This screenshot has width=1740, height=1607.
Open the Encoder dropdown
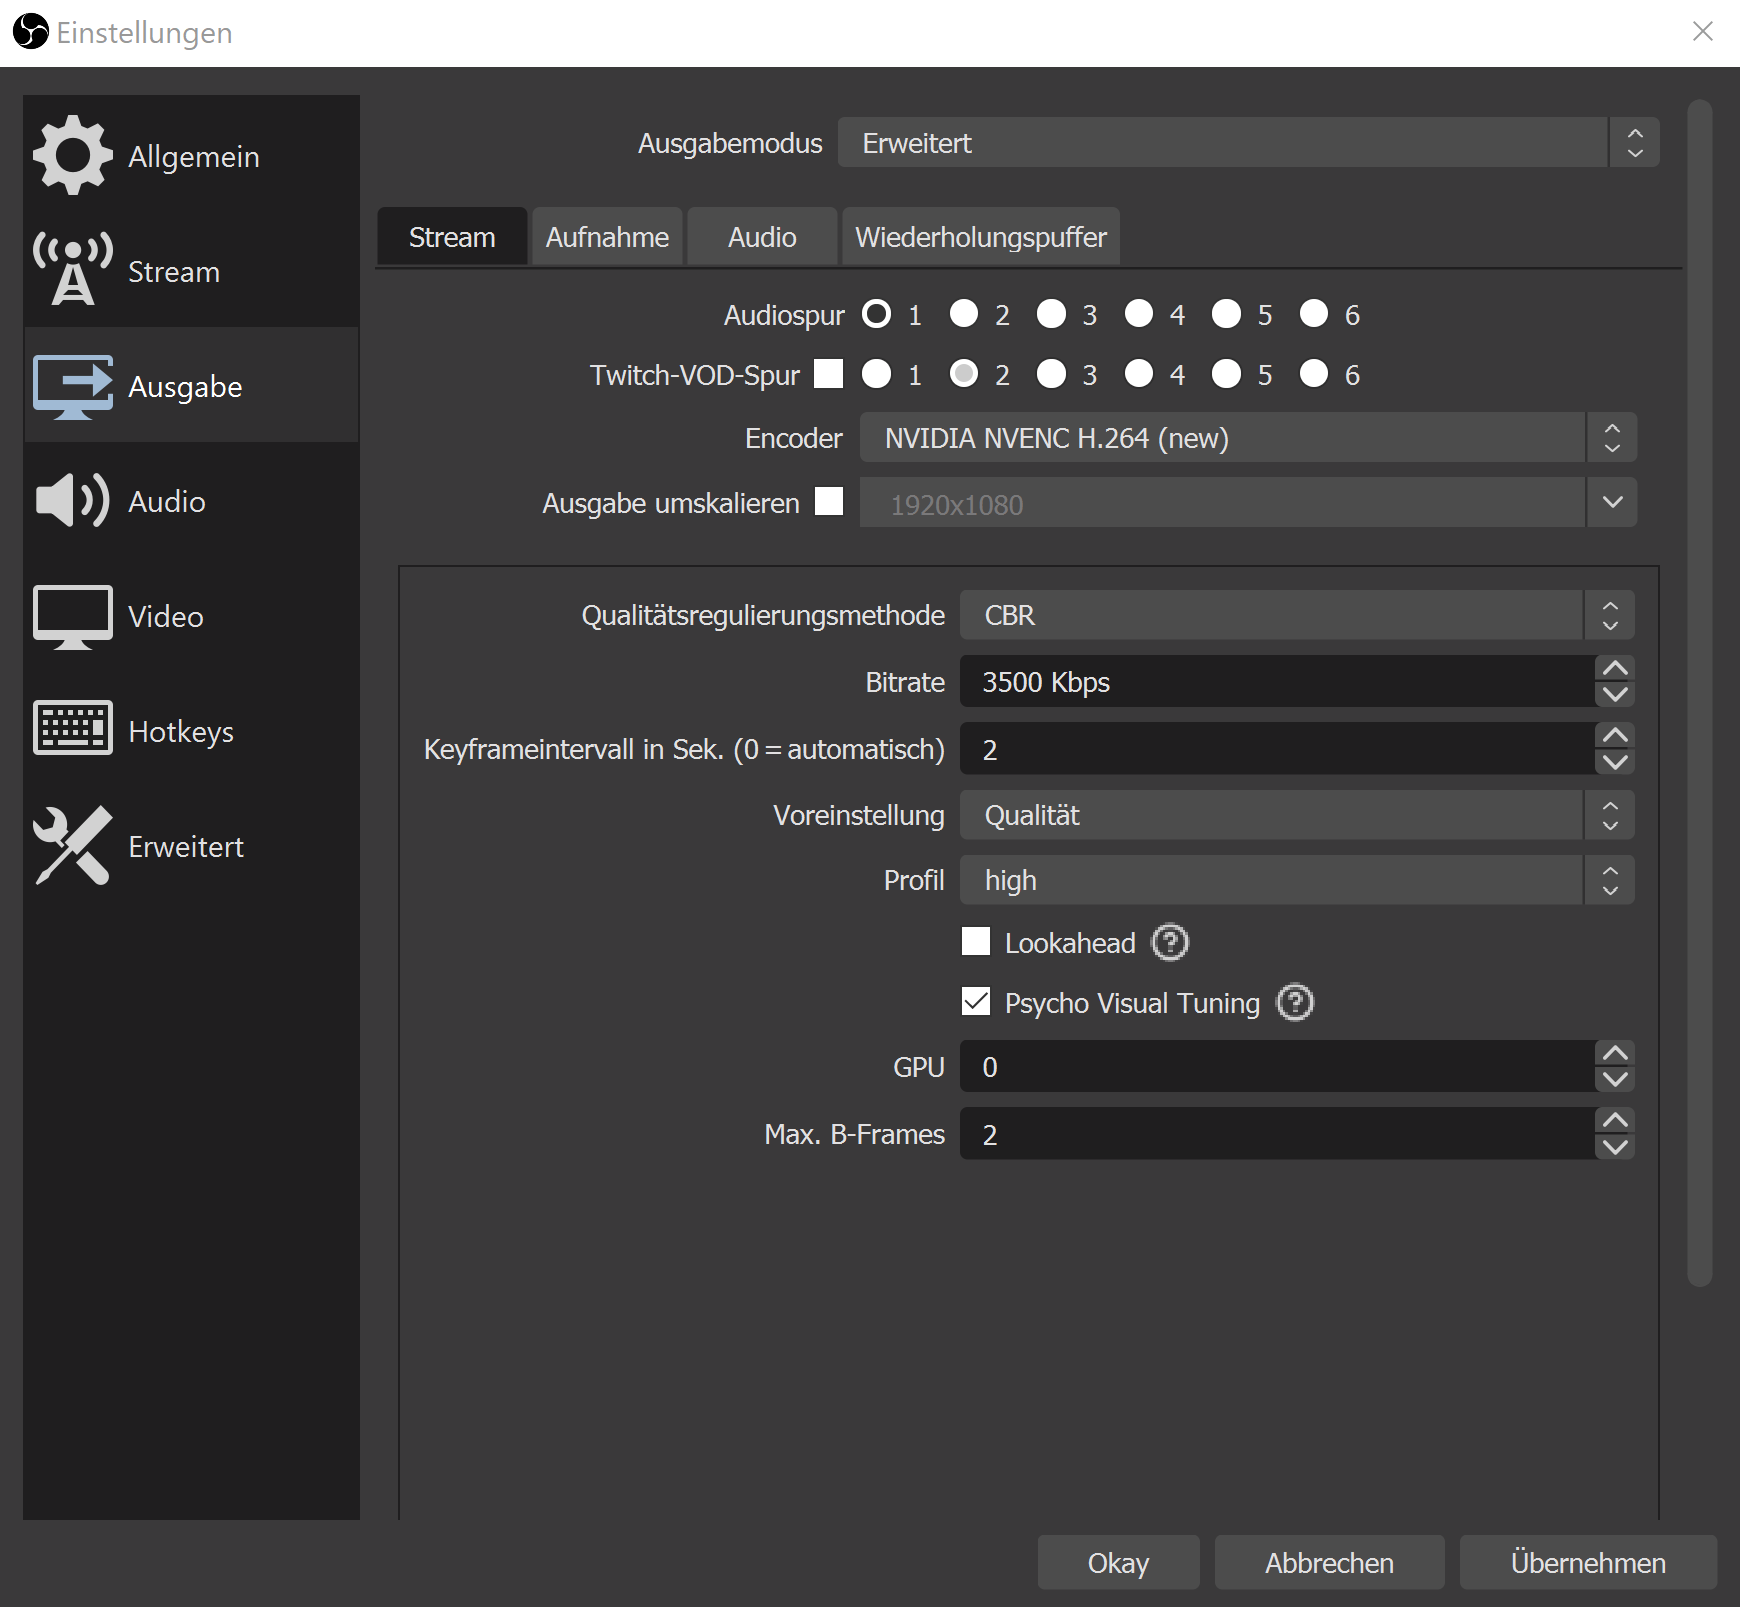(x=1247, y=438)
